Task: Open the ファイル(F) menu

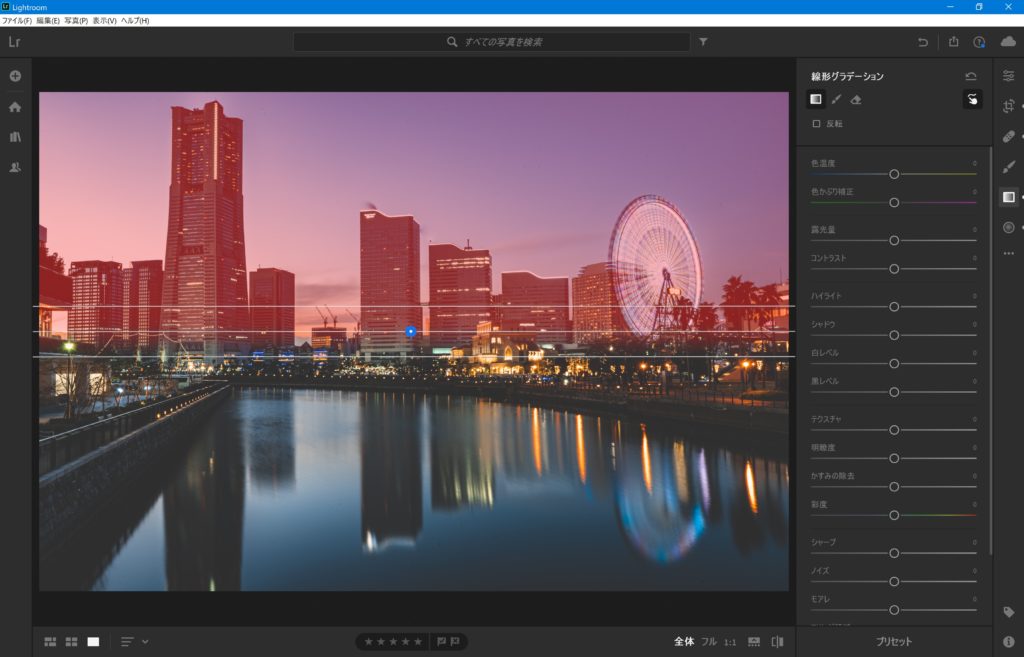Action: [16, 21]
